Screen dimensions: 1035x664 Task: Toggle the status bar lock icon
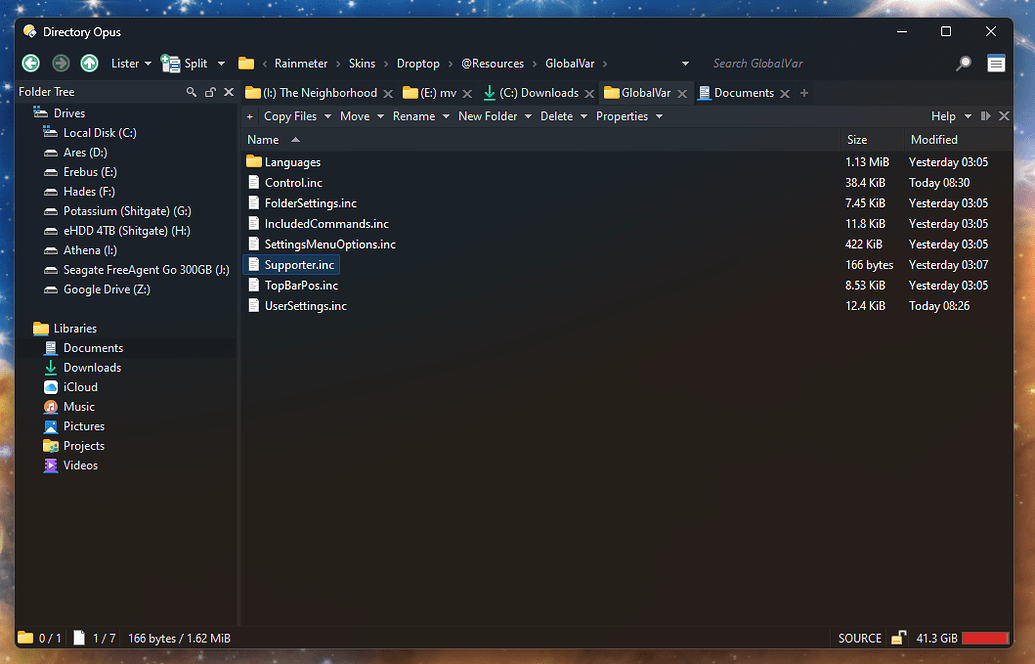[x=898, y=638]
